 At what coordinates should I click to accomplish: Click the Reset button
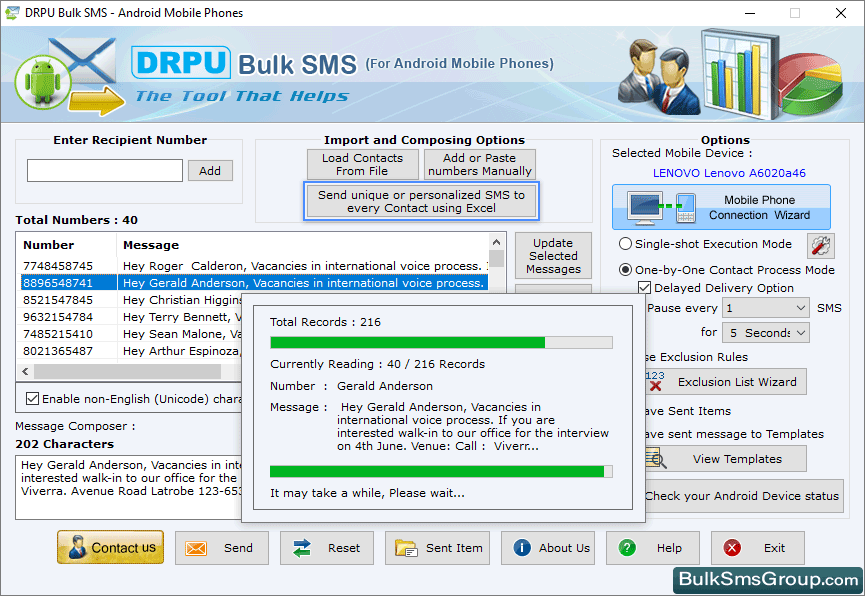coord(327,548)
